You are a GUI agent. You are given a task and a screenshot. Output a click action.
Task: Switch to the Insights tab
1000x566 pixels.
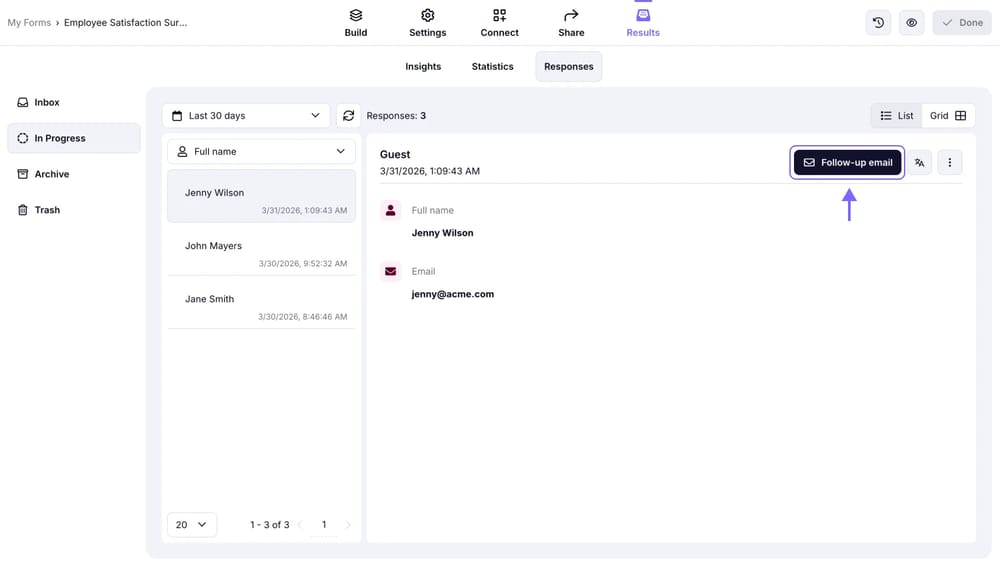pos(423,67)
